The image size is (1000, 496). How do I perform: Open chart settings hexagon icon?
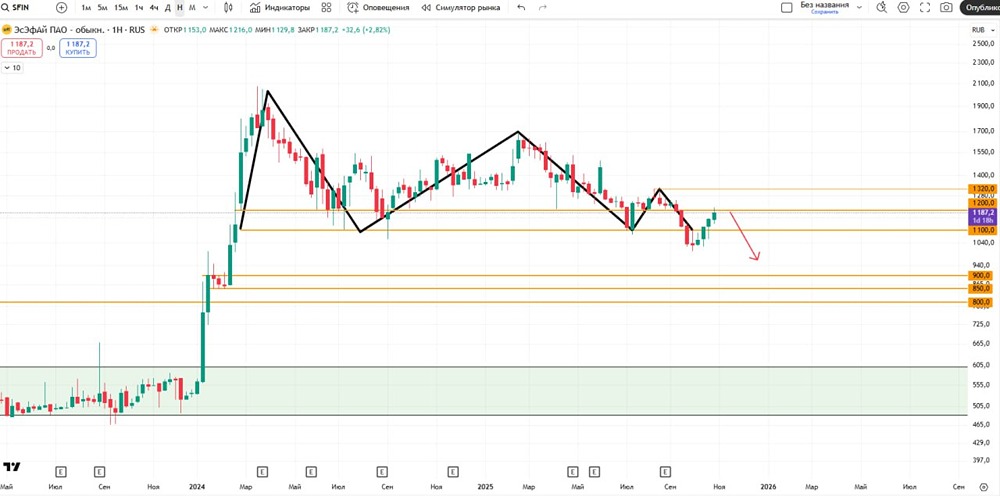click(903, 8)
